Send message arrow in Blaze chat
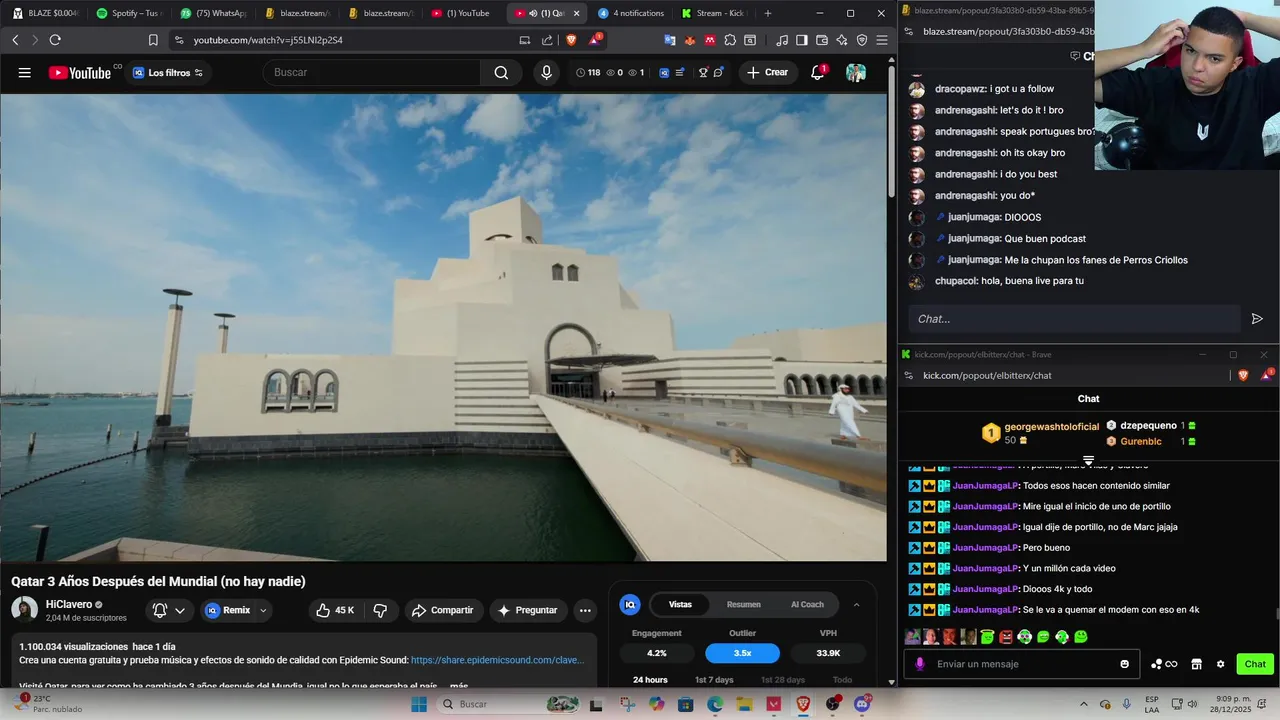Viewport: 1280px width, 720px height. pyautogui.click(x=1257, y=319)
